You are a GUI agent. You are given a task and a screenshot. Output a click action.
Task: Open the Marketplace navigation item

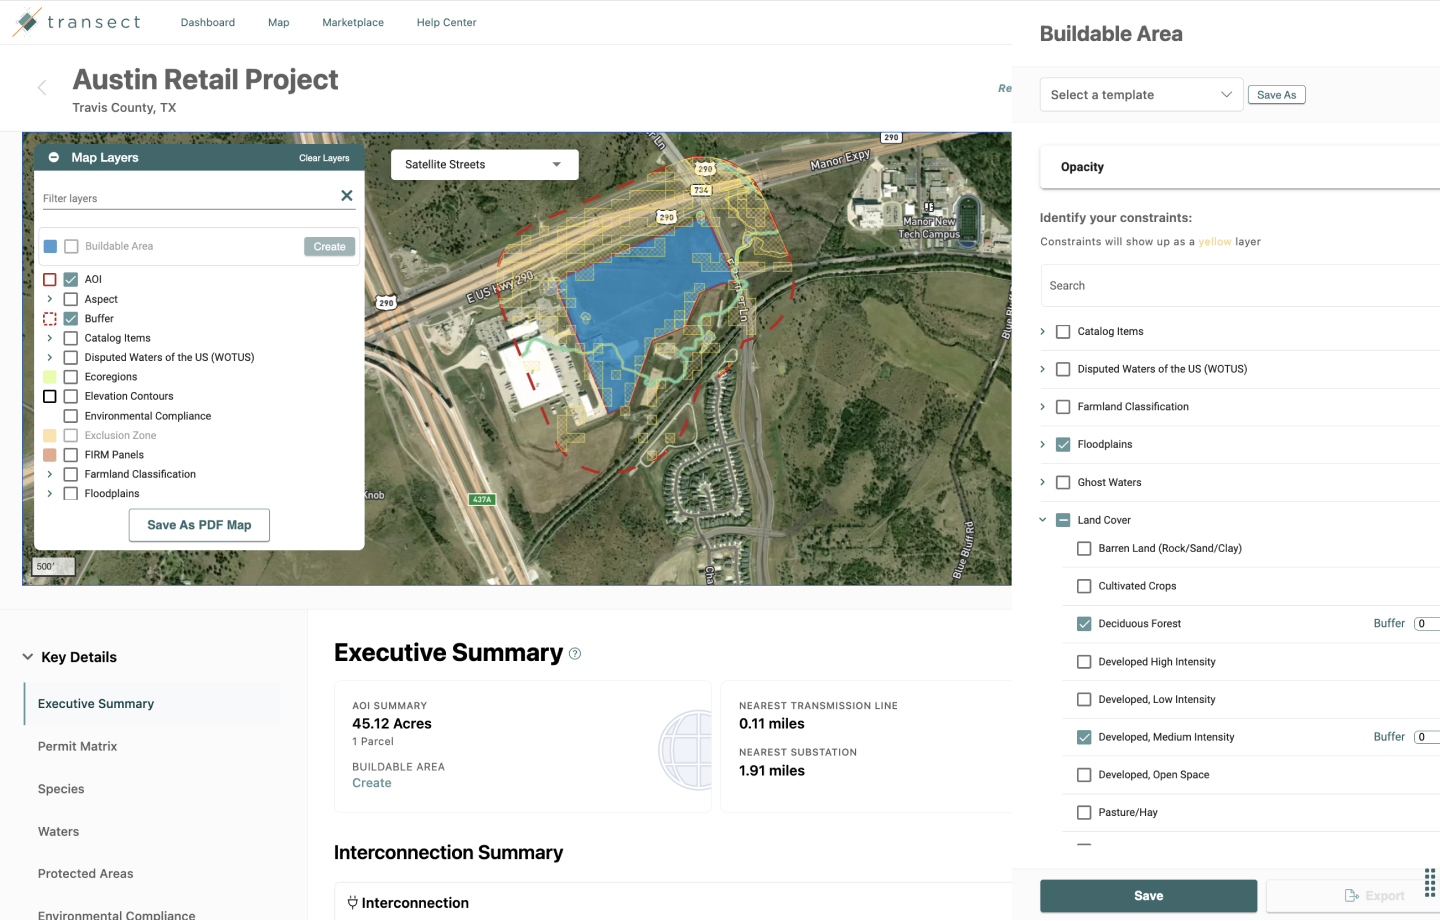353,22
